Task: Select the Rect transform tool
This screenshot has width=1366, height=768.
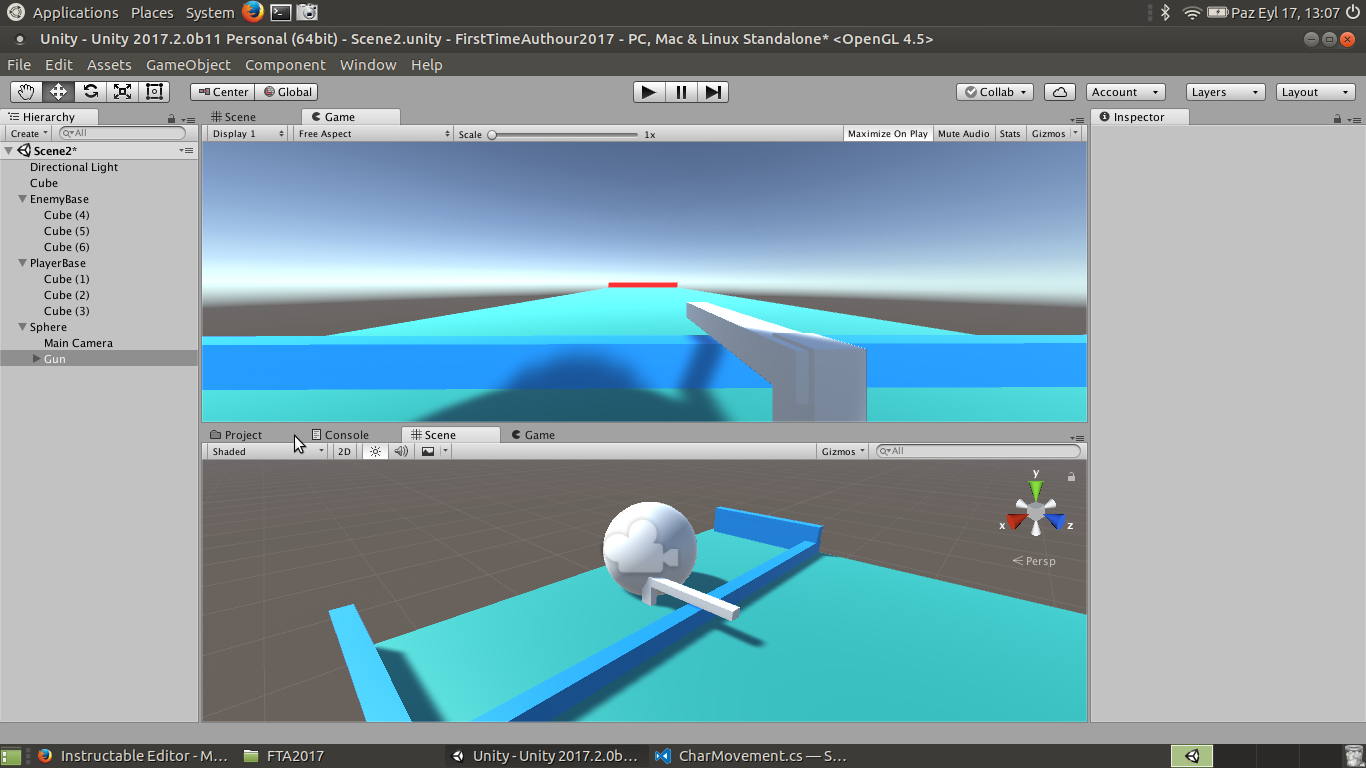Action: pyautogui.click(x=154, y=92)
